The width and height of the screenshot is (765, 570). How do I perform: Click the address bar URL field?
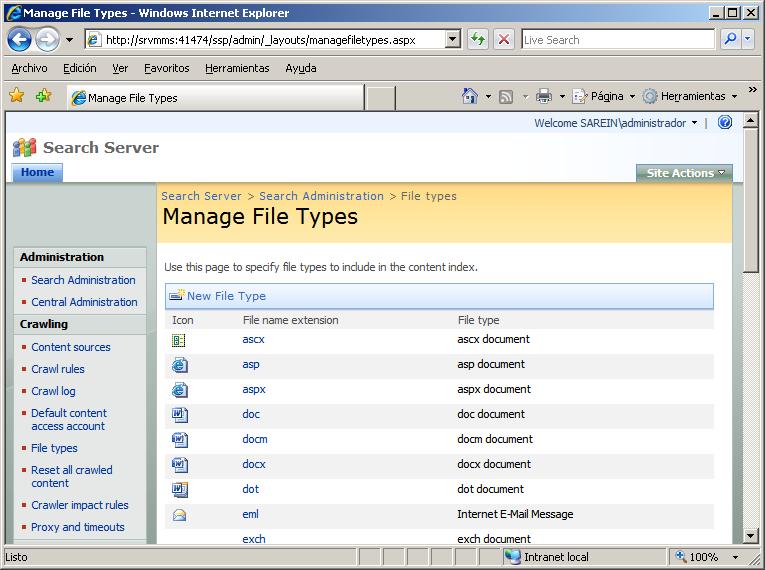tap(266, 40)
